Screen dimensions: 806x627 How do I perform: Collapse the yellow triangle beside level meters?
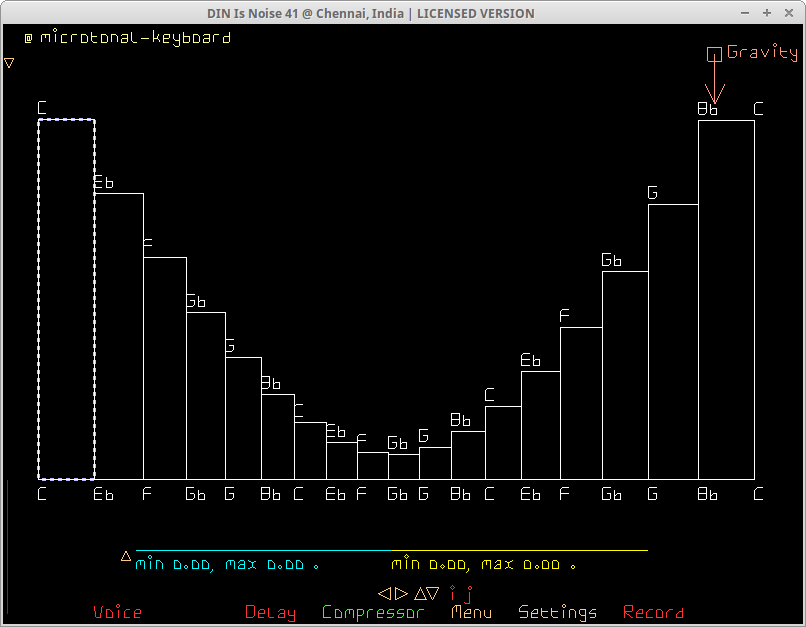[x=126, y=556]
